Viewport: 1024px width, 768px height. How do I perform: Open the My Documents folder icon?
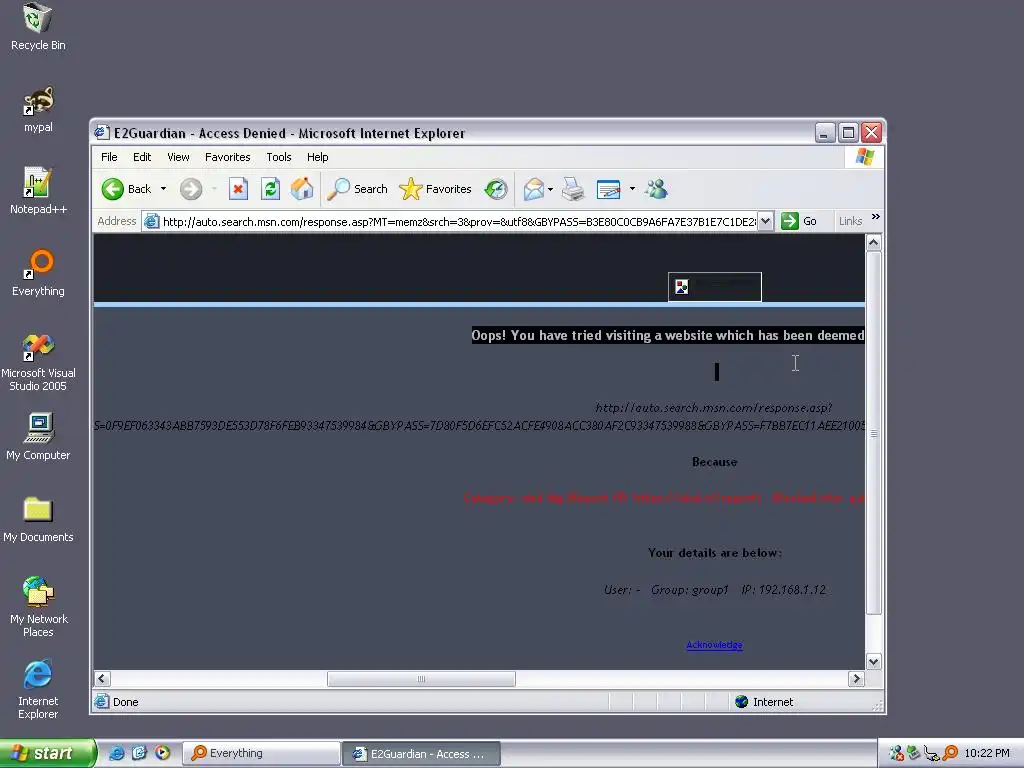[x=38, y=519]
